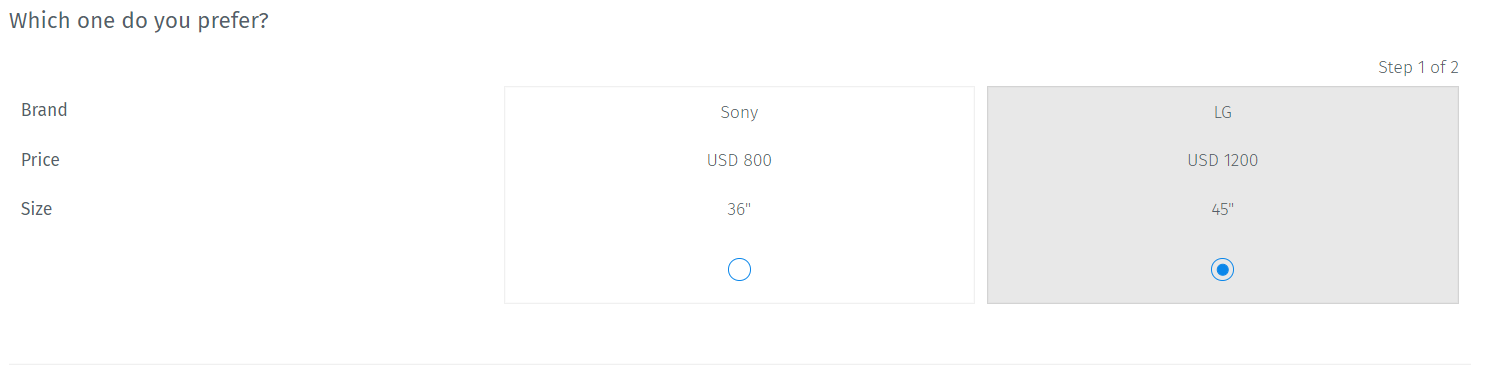
Task: Click the "Sony" brand name text
Action: pyautogui.click(x=739, y=112)
